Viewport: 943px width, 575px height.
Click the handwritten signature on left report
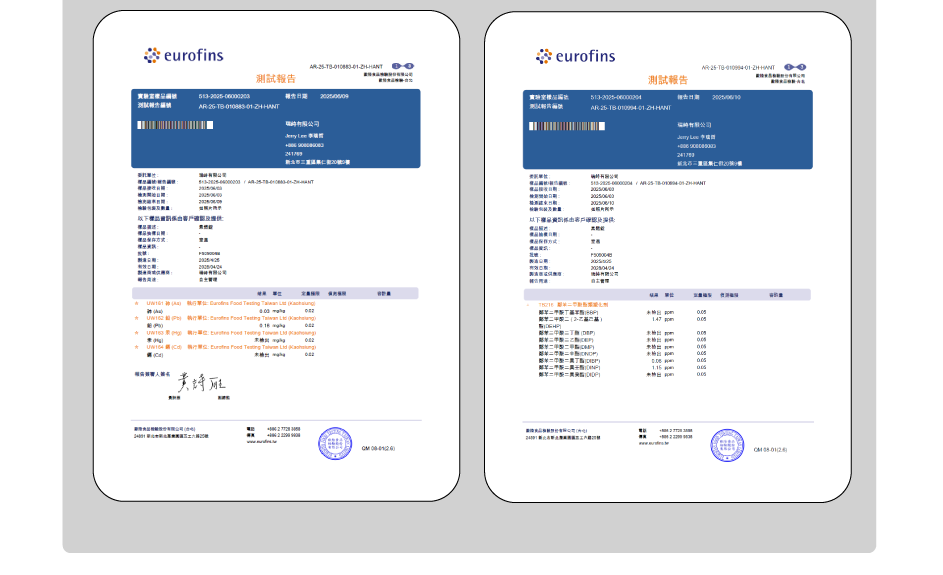click(197, 383)
